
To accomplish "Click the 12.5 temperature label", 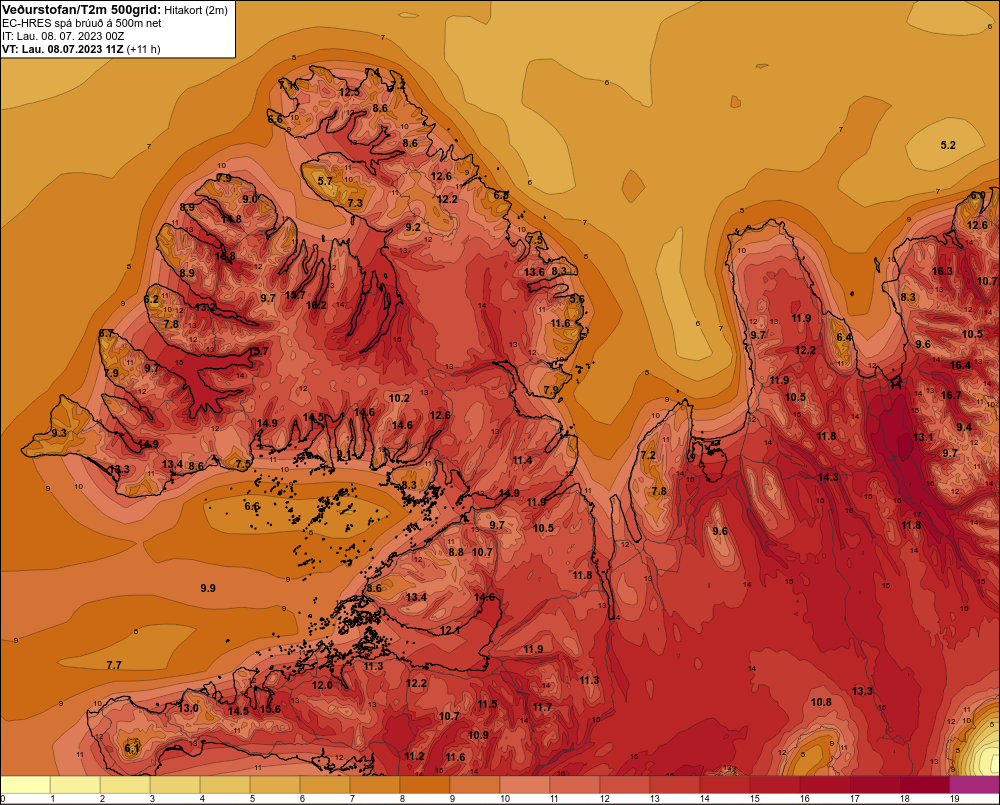I will (349, 92).
